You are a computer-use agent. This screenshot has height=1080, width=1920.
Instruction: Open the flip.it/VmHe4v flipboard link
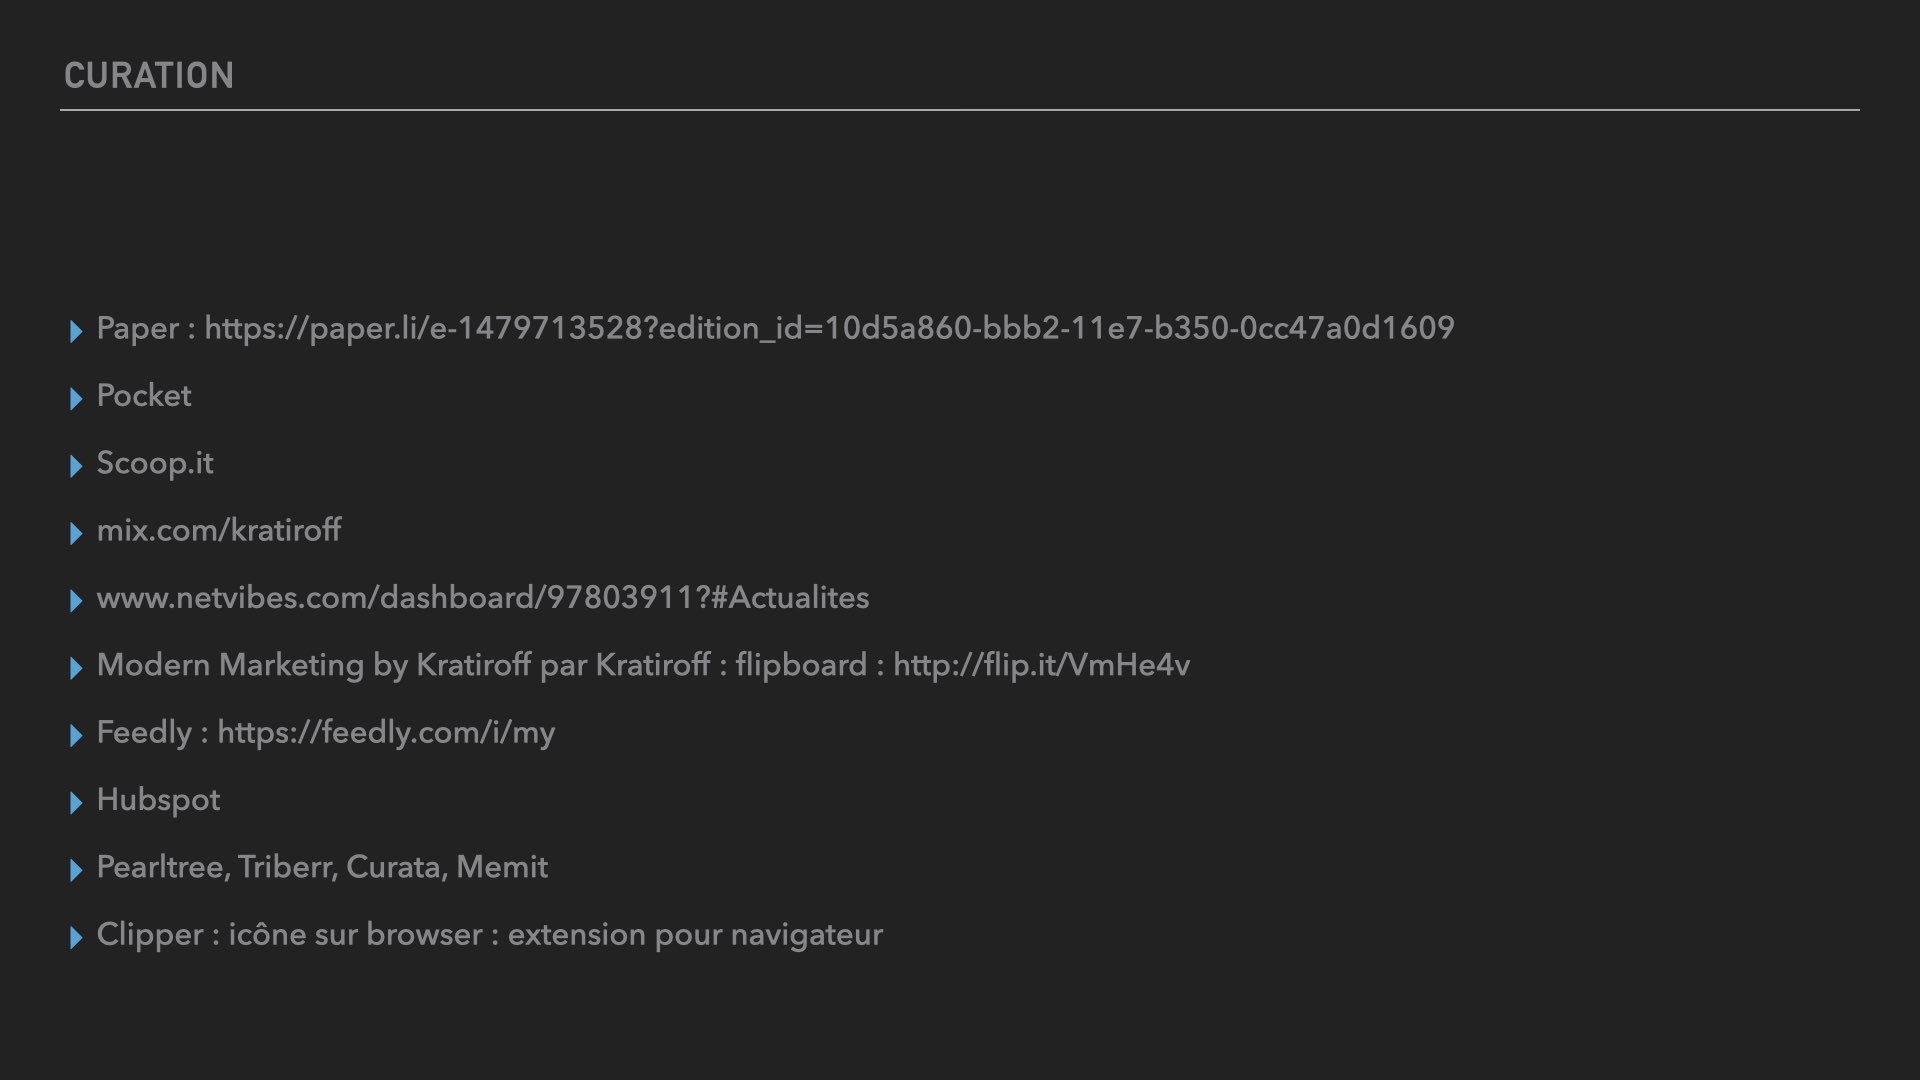click(x=1041, y=665)
